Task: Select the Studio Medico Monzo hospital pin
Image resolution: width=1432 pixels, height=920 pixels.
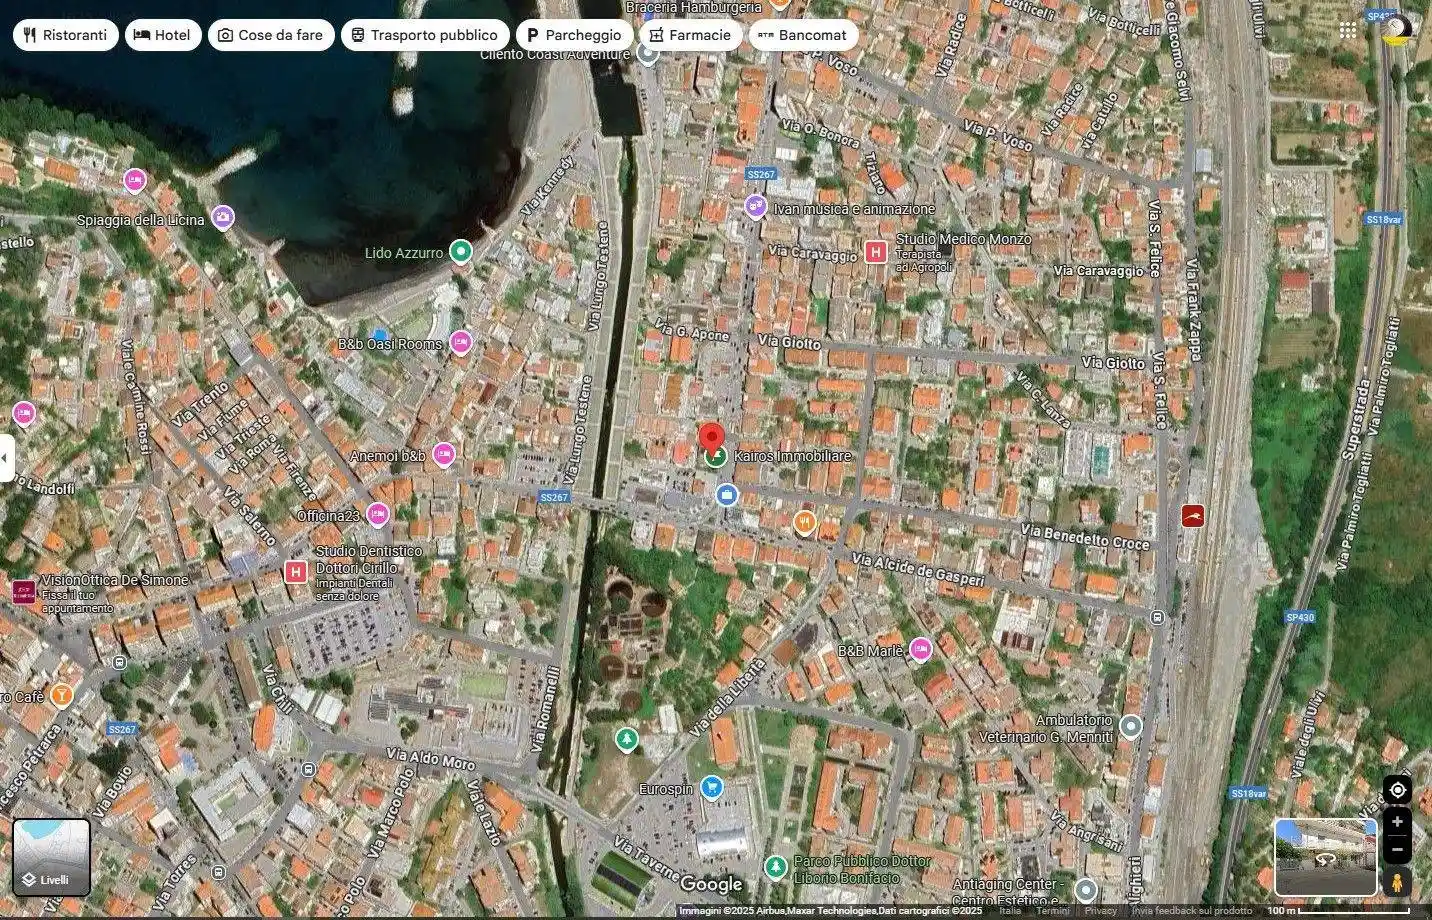Action: click(875, 250)
